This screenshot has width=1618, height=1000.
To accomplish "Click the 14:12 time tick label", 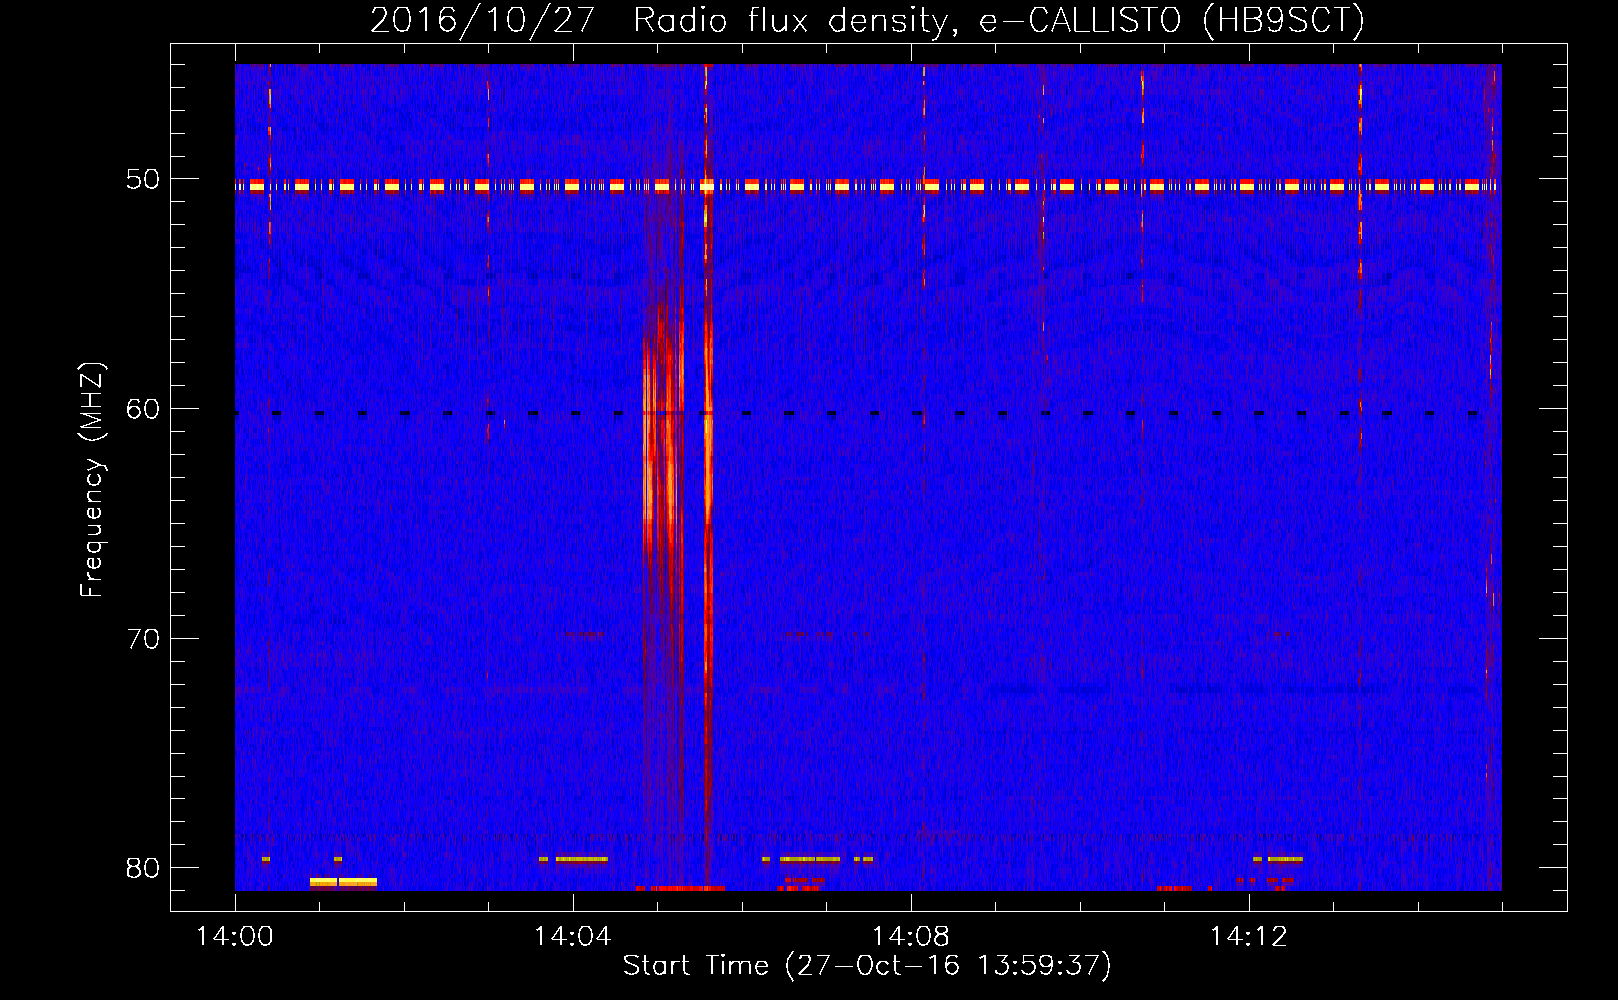I will [x=1248, y=937].
